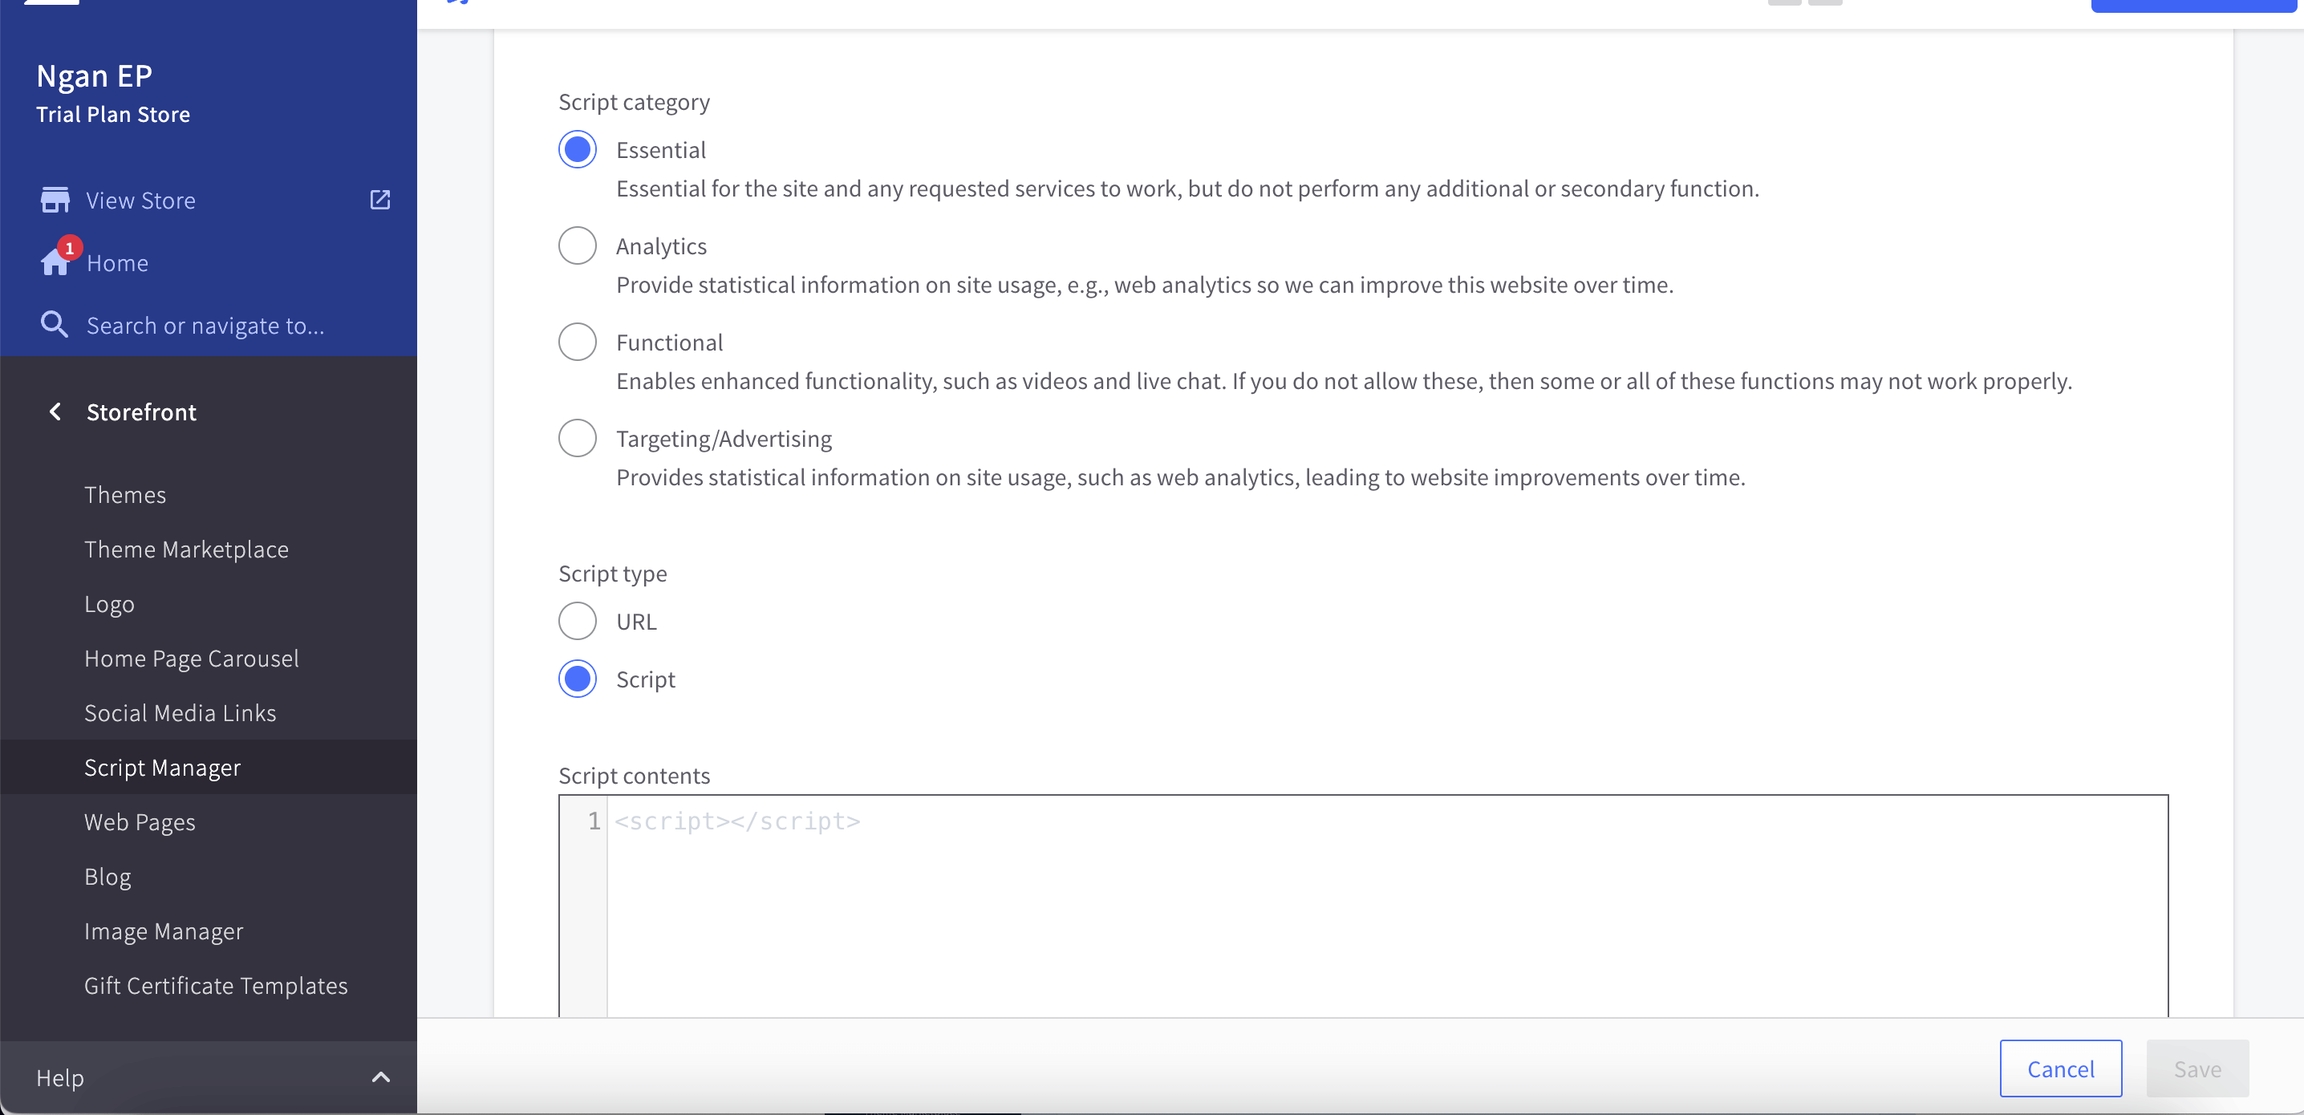The height and width of the screenshot is (1115, 2304).
Task: Go to Home Page Carousel
Action: [191, 658]
